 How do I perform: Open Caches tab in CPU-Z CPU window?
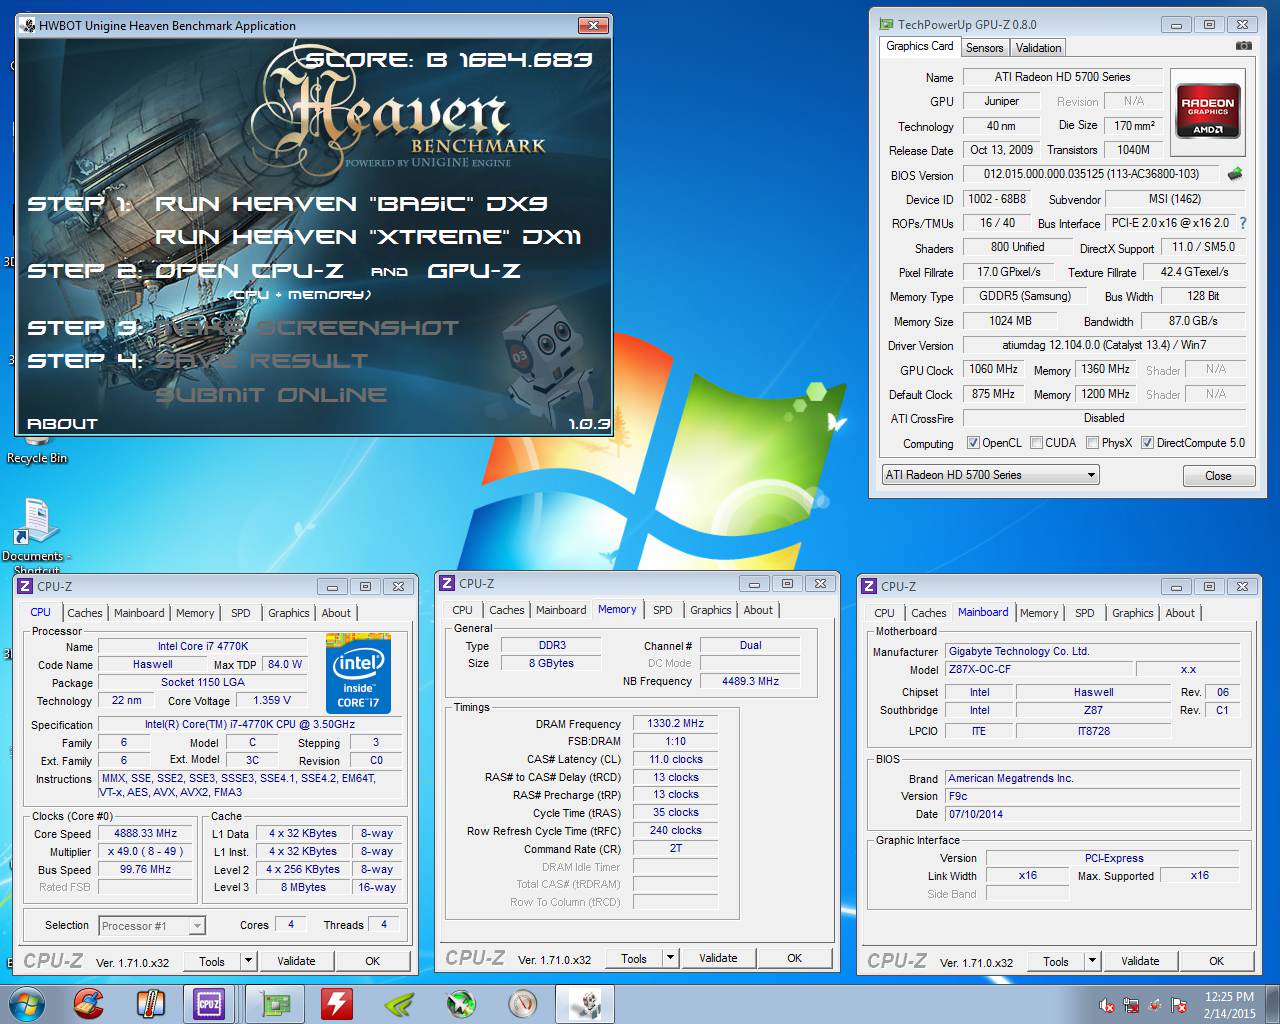[x=85, y=613]
